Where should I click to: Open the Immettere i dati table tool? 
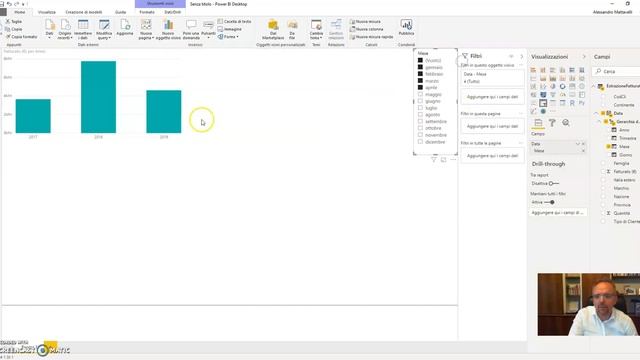(x=83, y=29)
